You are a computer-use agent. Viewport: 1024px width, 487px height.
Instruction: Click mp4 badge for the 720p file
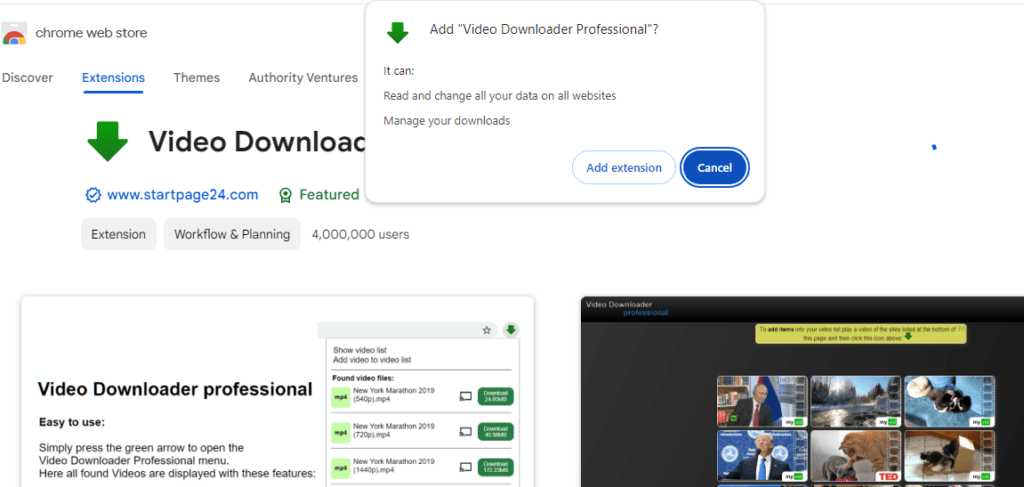[340, 432]
